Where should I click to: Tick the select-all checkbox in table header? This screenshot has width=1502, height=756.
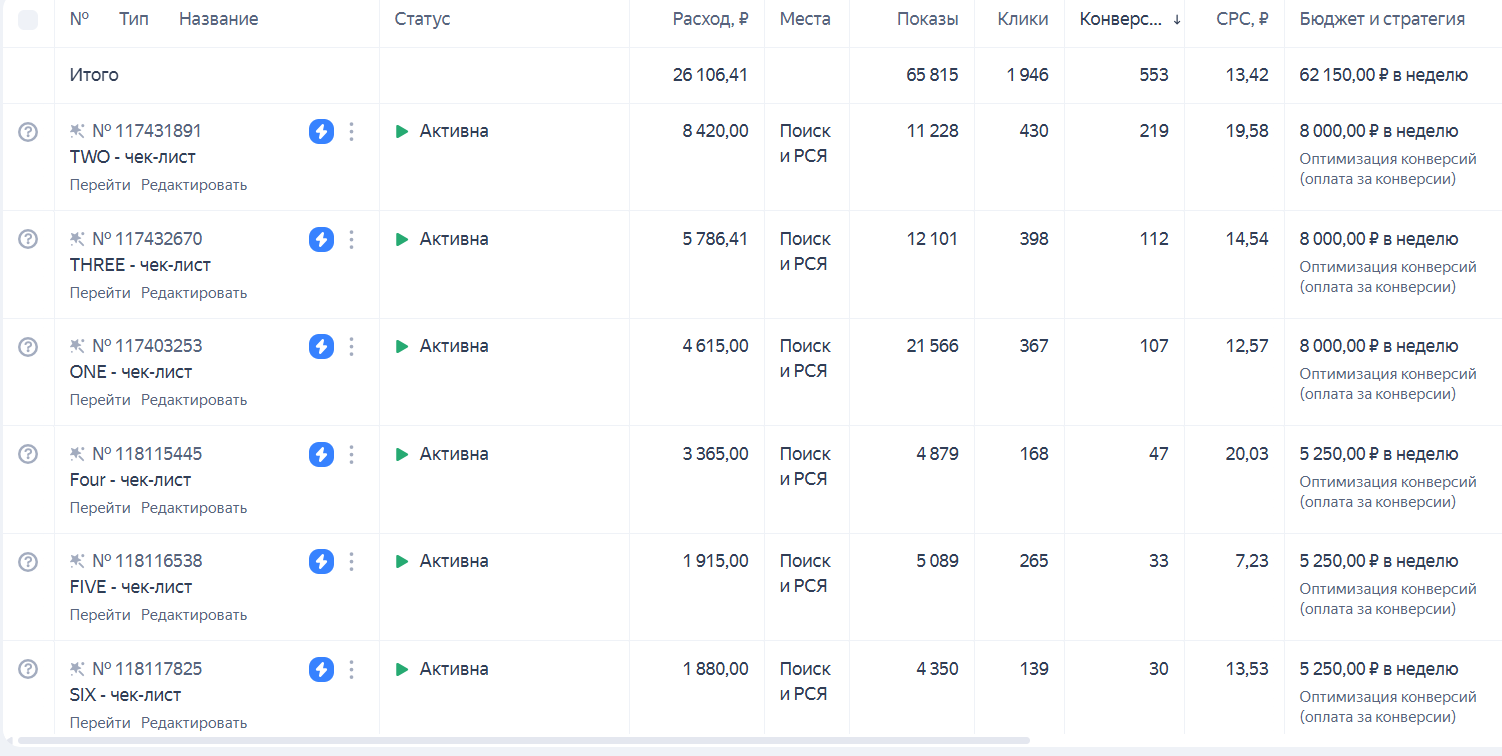pyautogui.click(x=28, y=20)
